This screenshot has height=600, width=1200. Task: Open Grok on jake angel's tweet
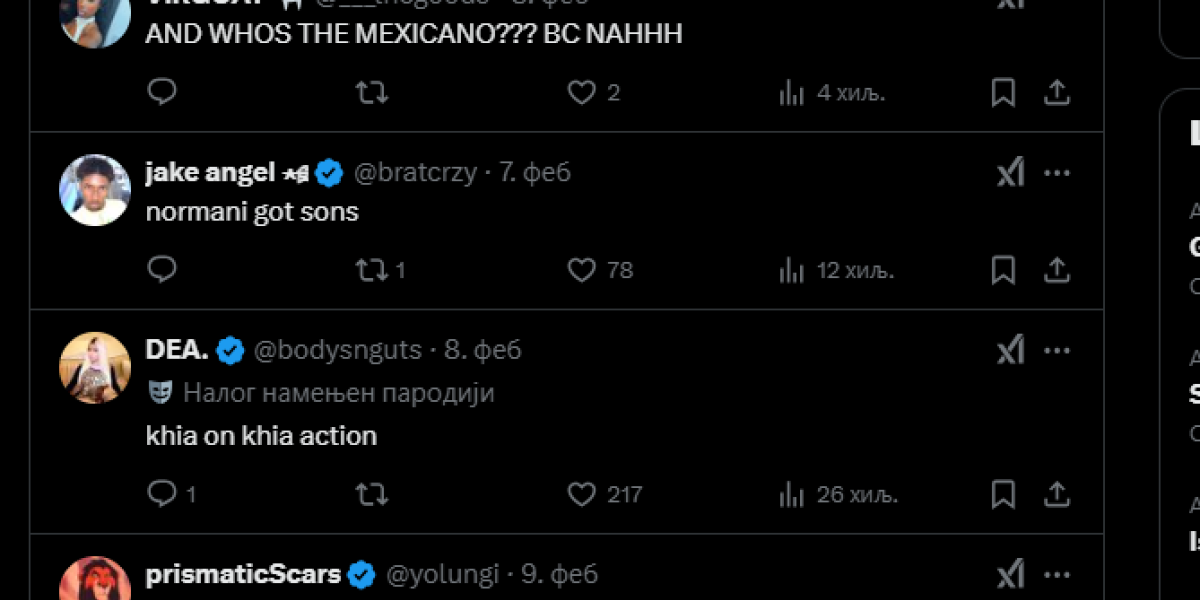(x=1011, y=173)
